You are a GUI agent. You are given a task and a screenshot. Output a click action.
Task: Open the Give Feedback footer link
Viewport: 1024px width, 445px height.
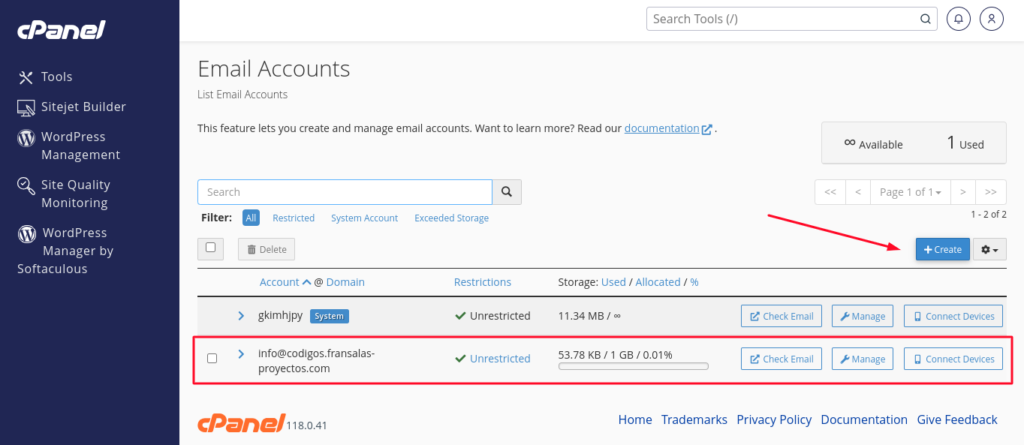[x=957, y=420]
